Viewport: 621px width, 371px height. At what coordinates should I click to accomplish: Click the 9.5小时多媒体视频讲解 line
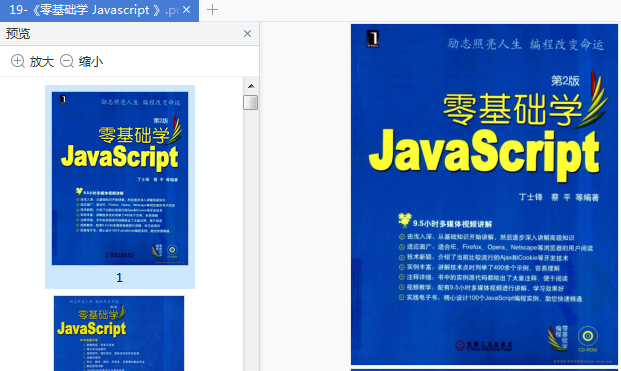[x=452, y=224]
